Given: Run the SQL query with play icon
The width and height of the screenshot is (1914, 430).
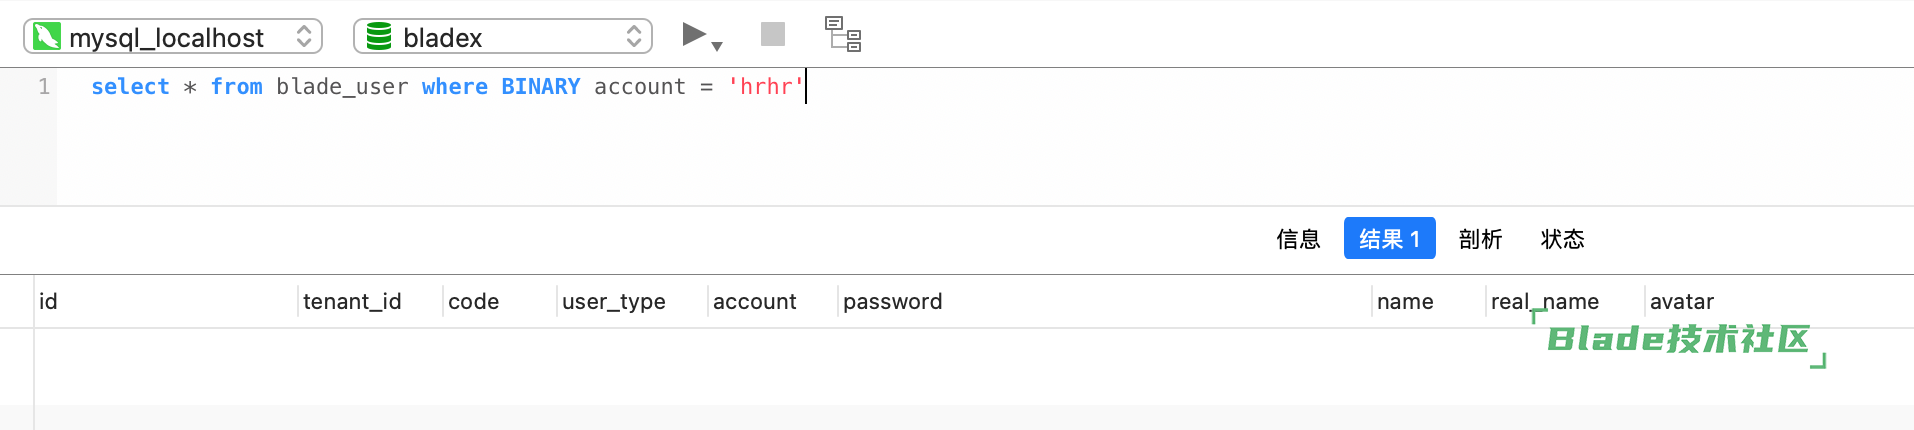Looking at the screenshot, I should [694, 35].
